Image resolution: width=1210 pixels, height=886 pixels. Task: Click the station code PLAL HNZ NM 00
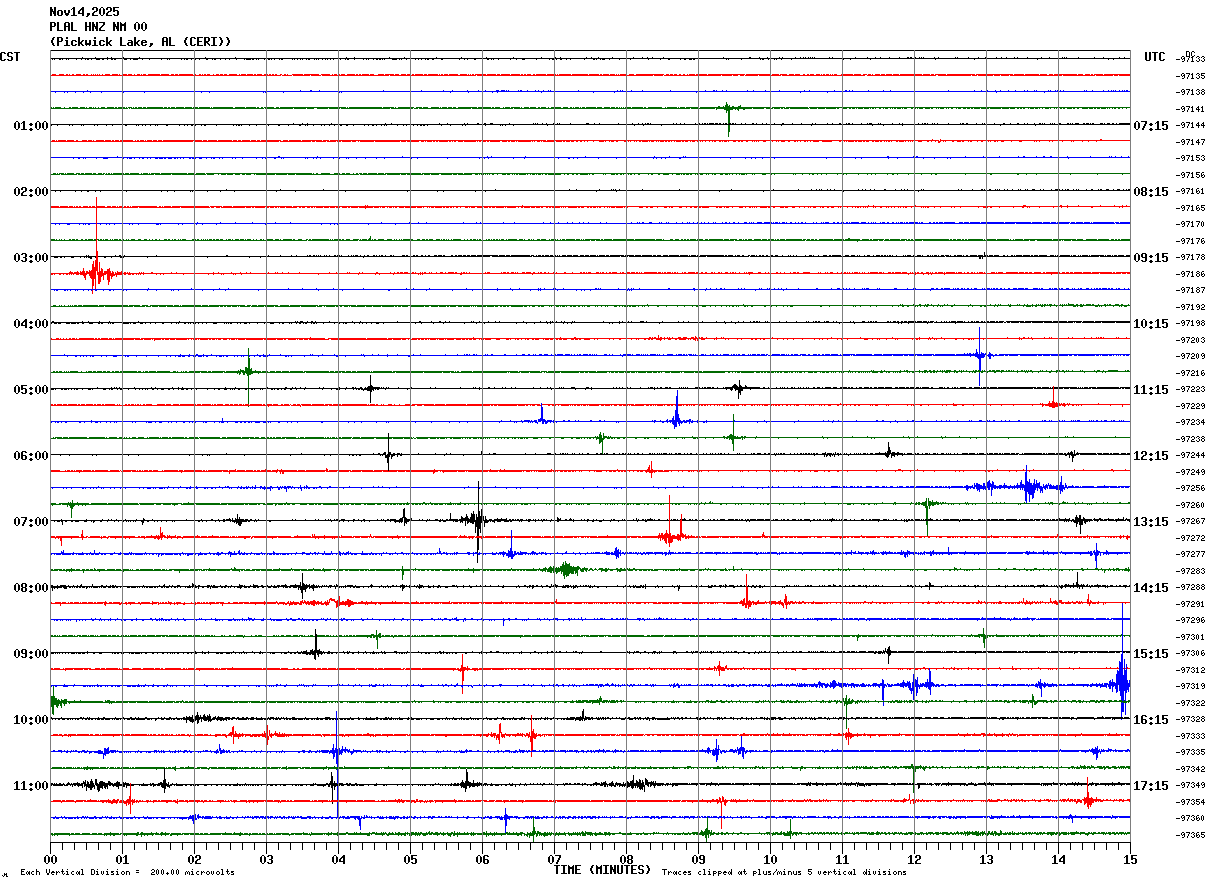[98, 26]
